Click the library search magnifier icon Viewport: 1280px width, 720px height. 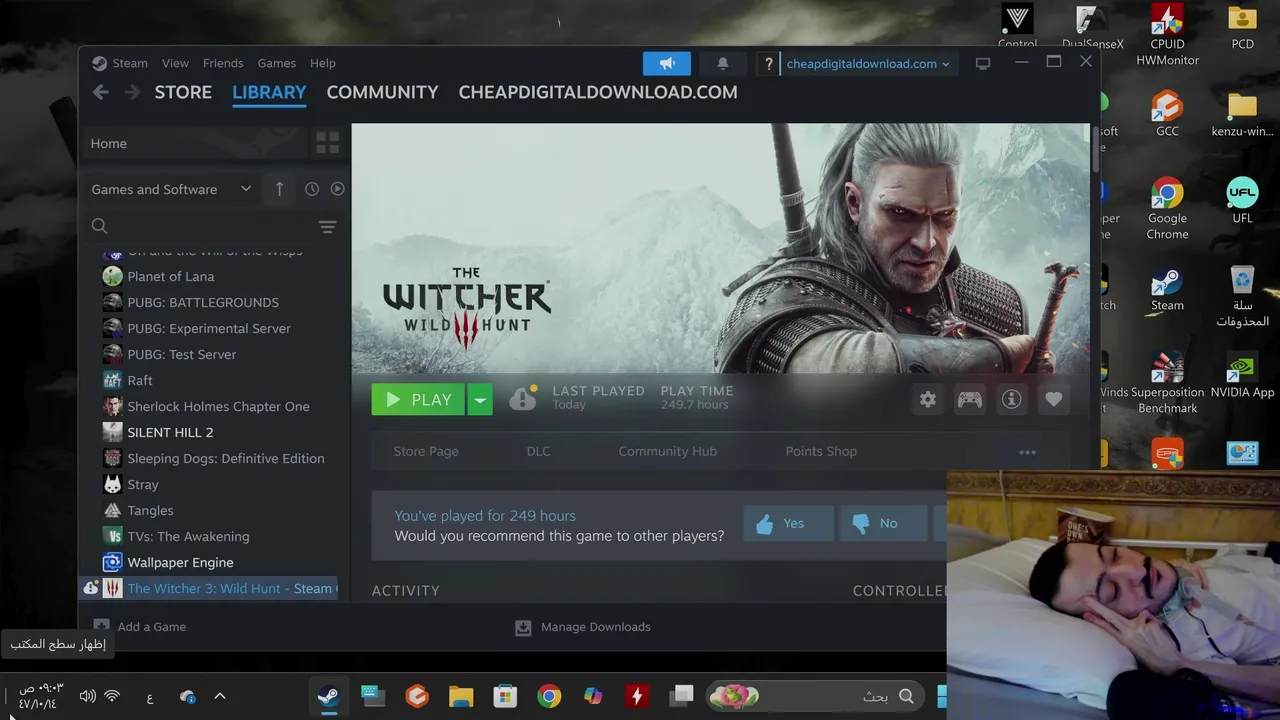[x=99, y=226]
